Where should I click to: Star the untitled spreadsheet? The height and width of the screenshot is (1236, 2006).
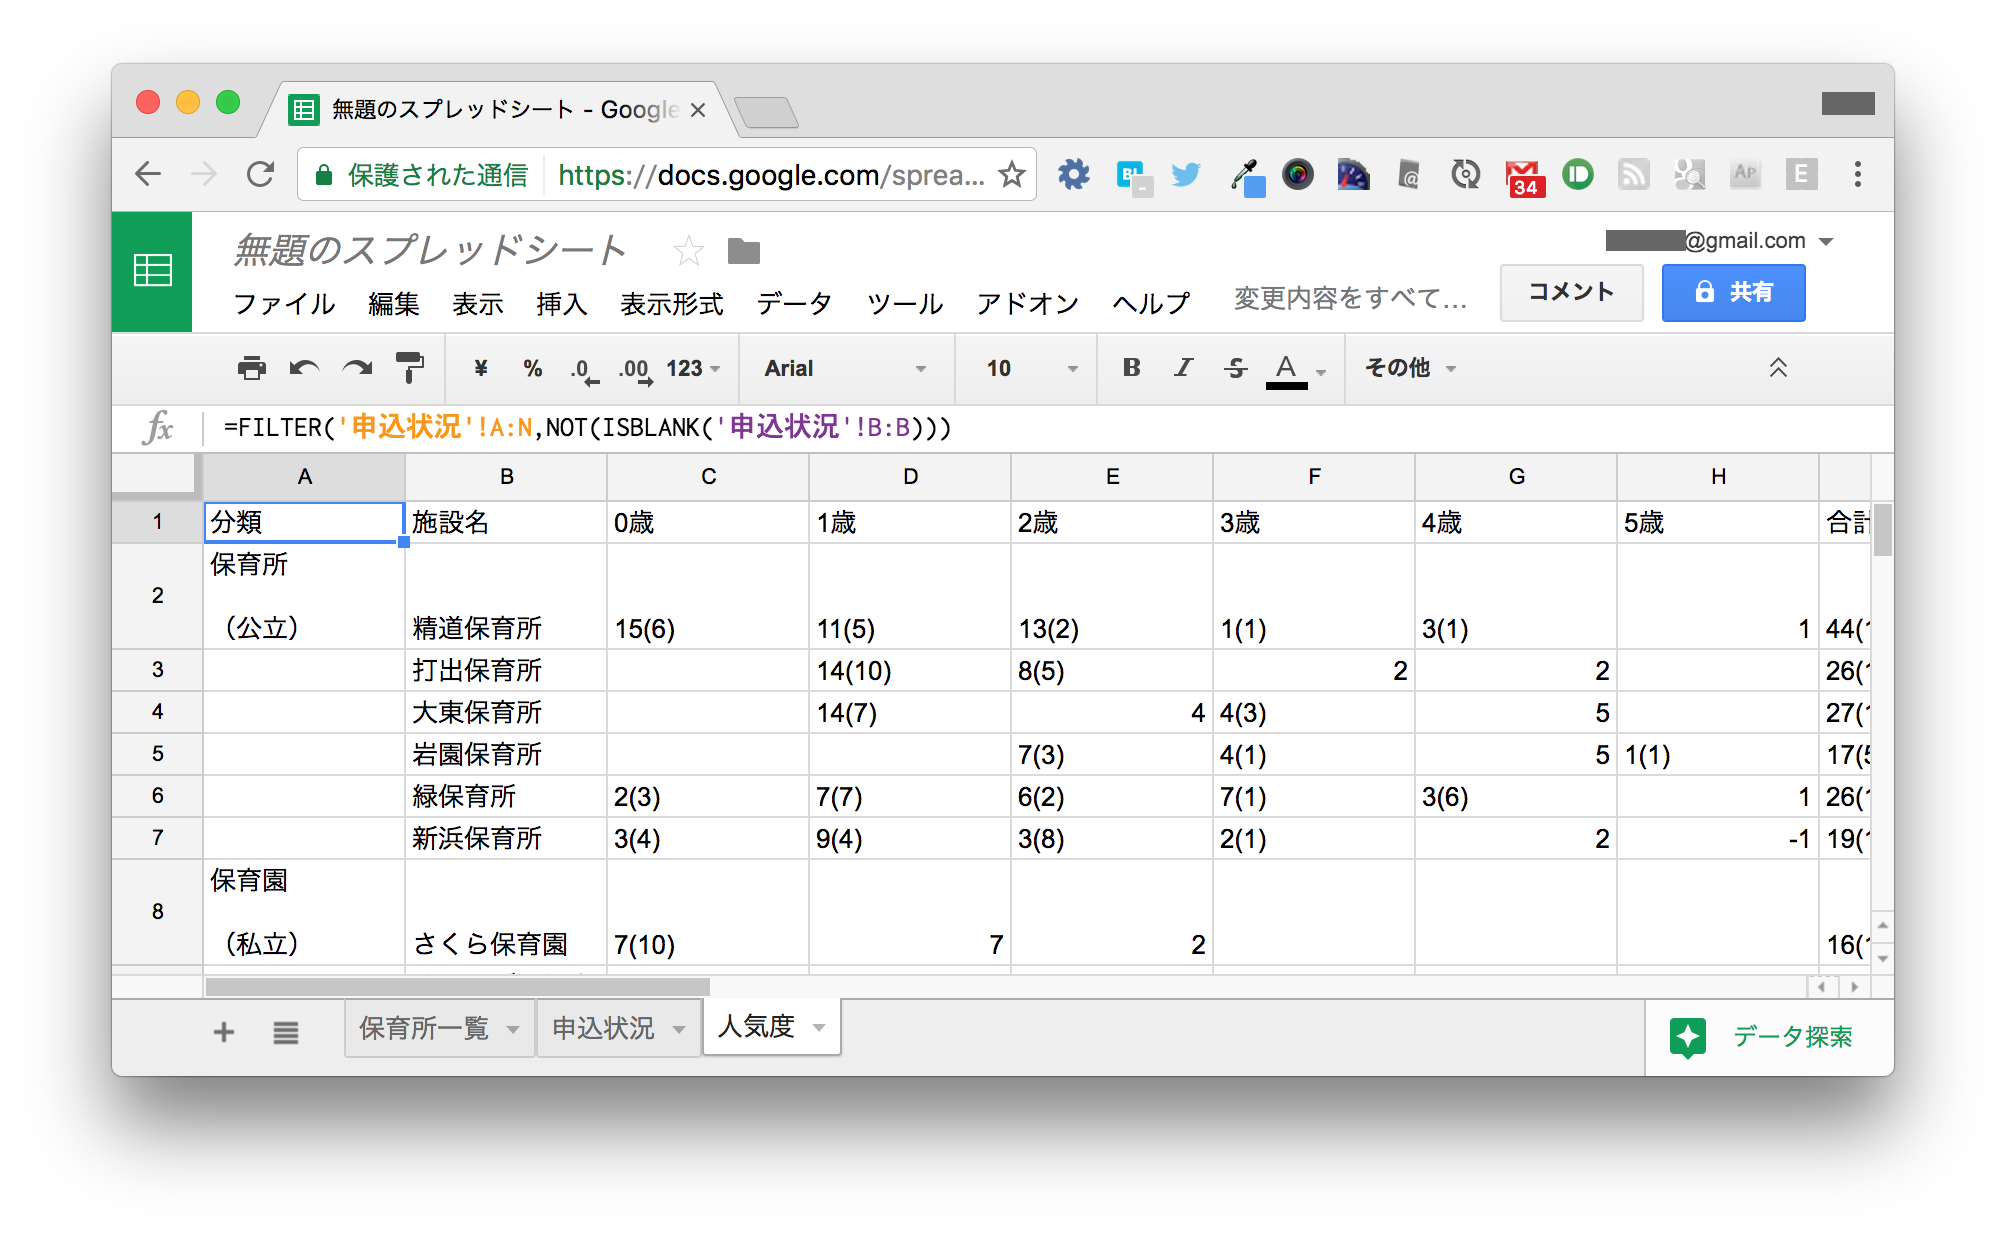click(688, 250)
